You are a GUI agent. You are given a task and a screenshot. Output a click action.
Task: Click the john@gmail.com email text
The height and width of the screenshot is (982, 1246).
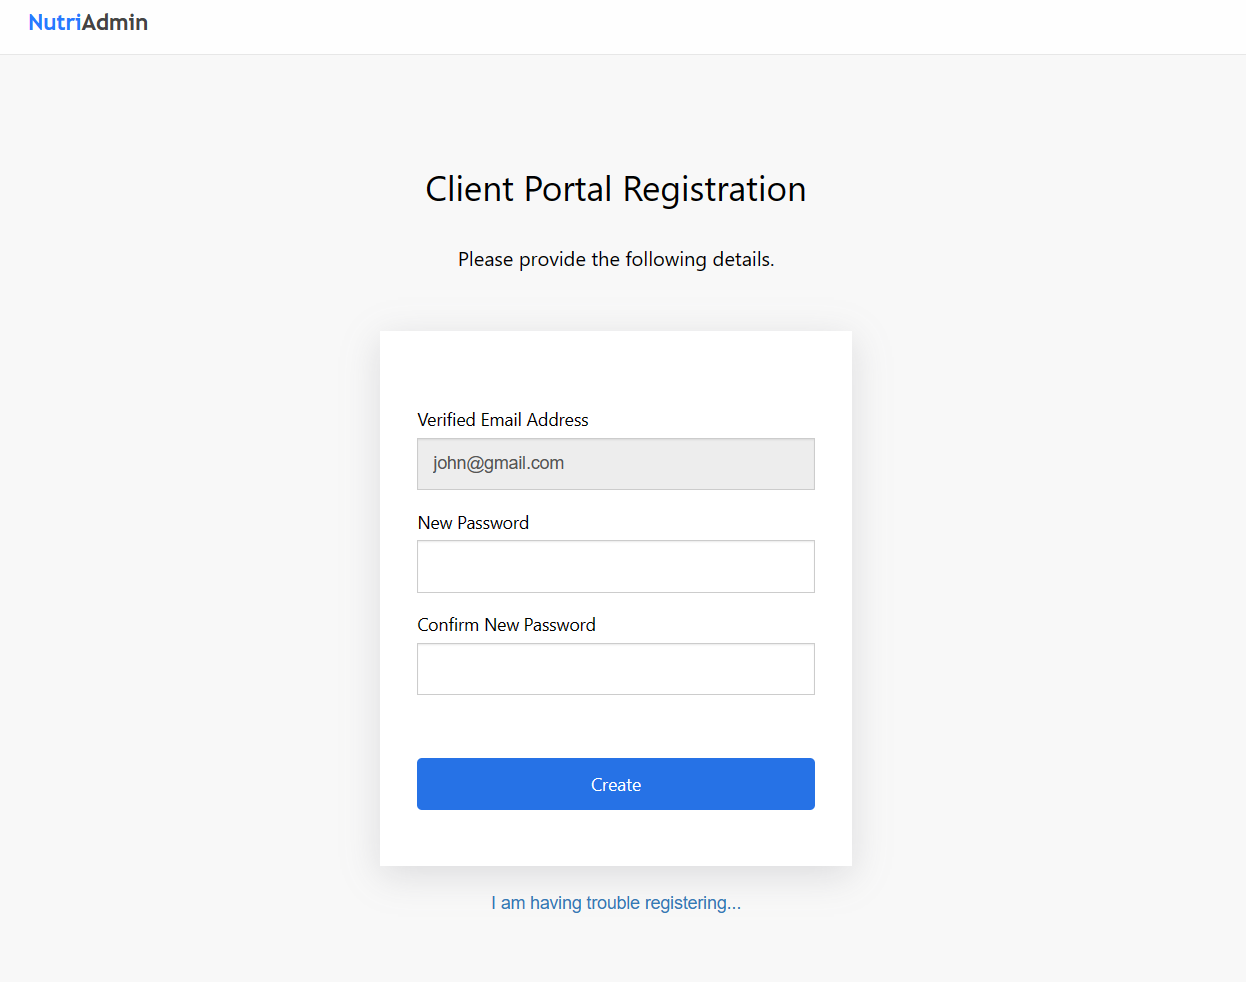498,463
